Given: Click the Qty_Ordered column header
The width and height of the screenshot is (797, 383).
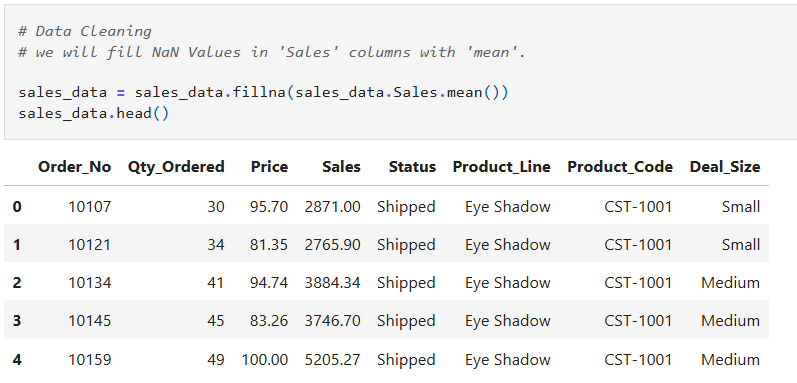Looking at the screenshot, I should click(x=176, y=167).
